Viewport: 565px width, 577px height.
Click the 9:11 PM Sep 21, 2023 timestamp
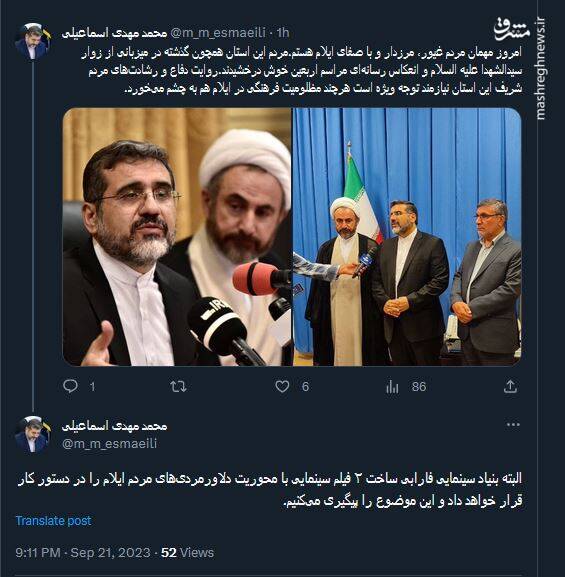[x=83, y=553]
